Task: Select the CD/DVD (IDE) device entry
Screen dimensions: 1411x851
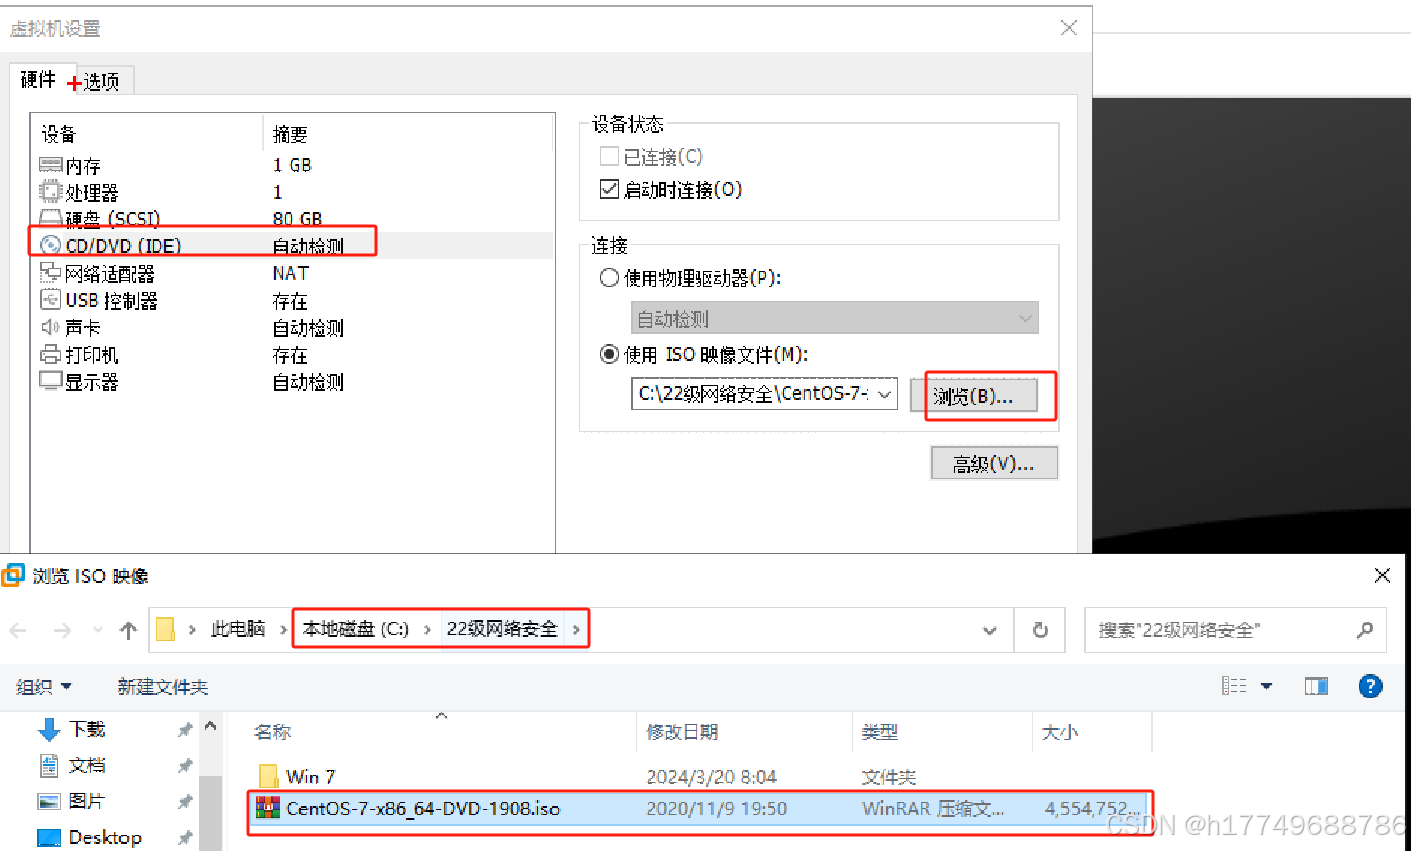Action: pos(110,245)
